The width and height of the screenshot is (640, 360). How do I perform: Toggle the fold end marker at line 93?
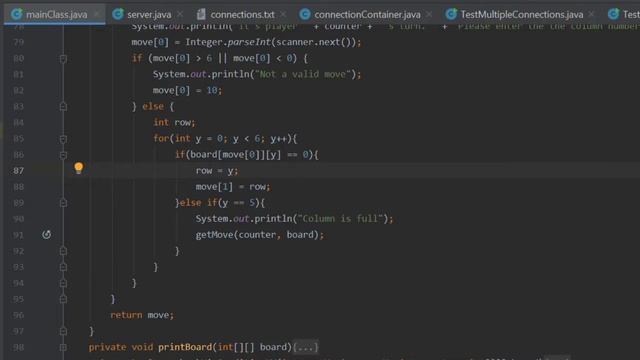tap(63, 267)
